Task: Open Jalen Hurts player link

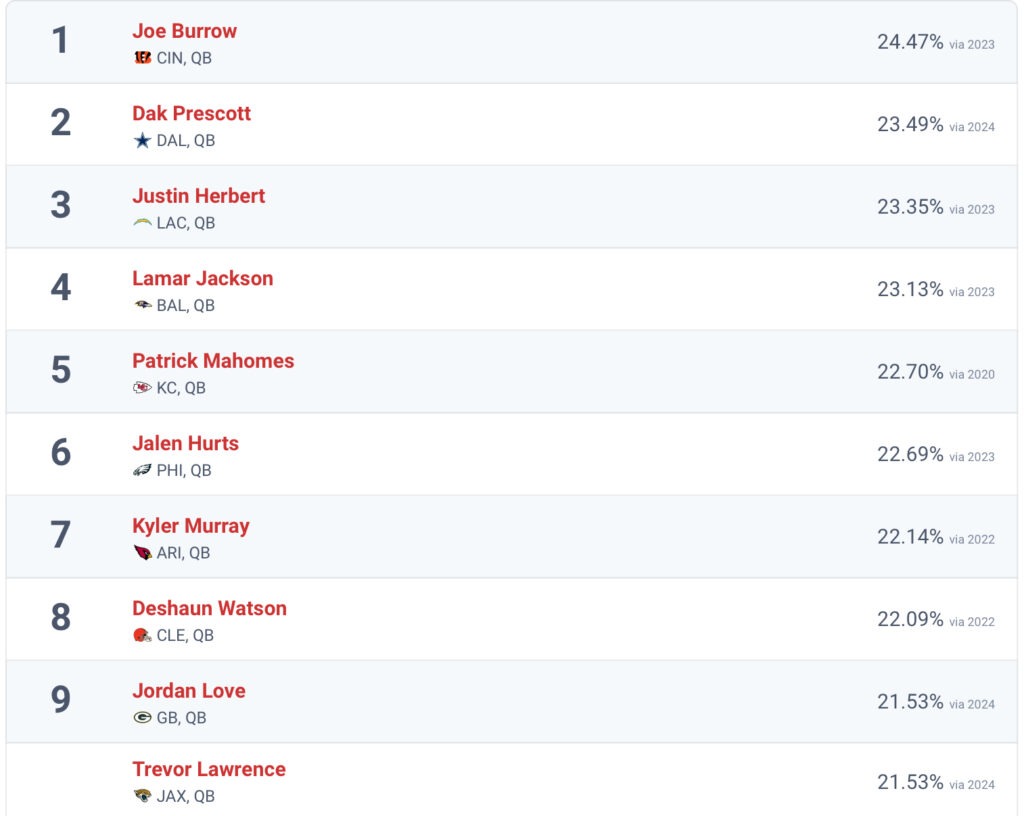Action: [185, 443]
